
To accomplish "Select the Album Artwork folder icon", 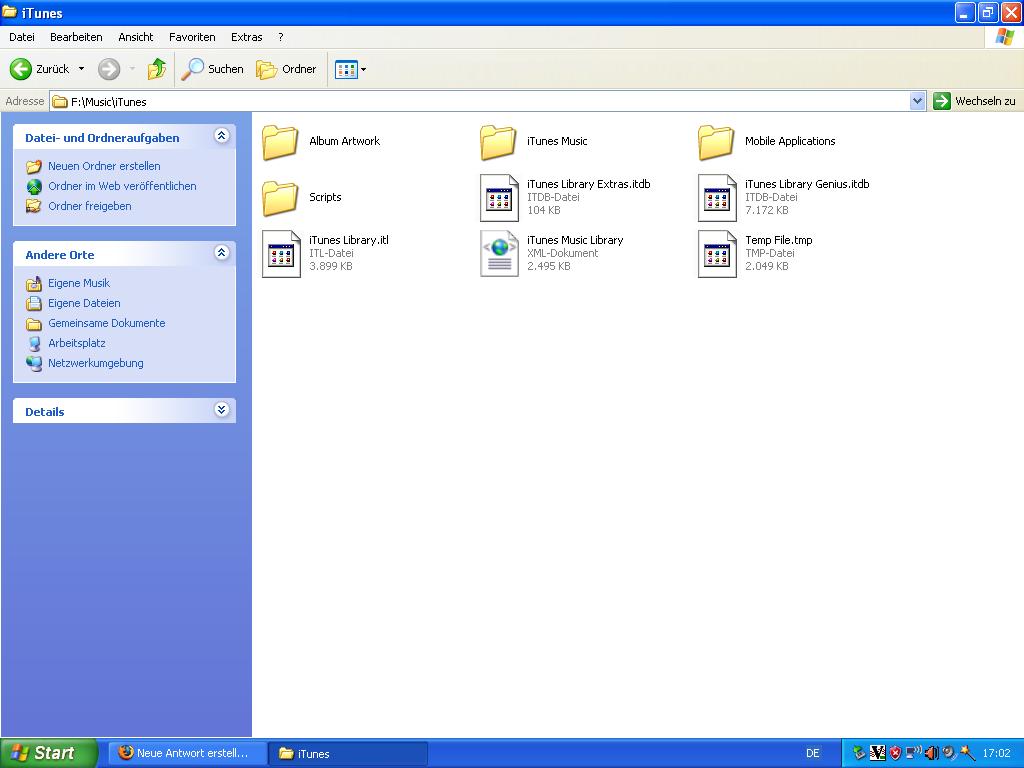I will point(280,142).
